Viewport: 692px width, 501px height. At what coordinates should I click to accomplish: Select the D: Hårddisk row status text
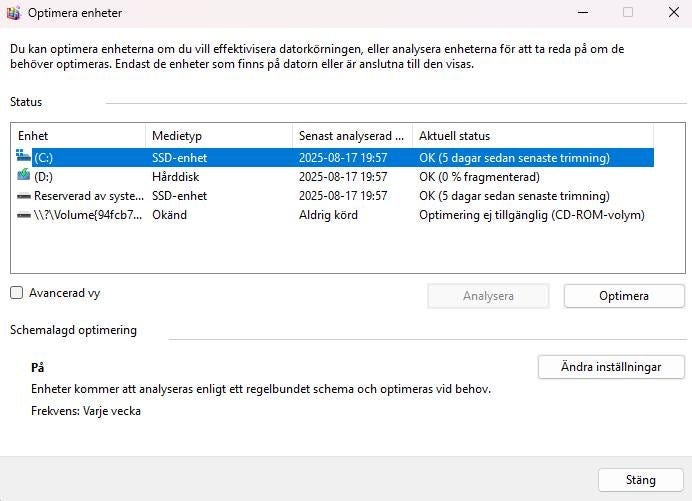479,177
